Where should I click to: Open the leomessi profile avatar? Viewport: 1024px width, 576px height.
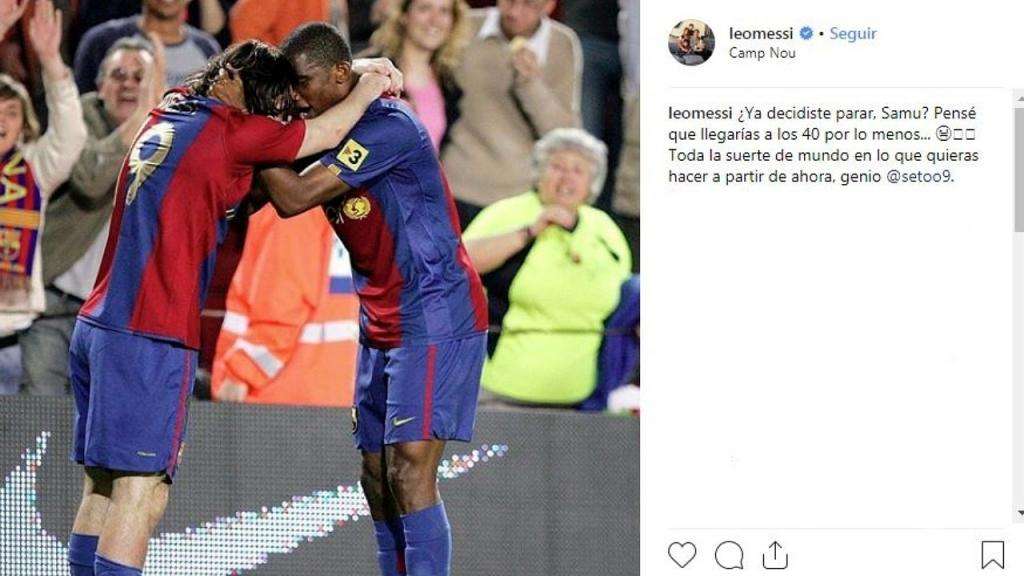point(691,42)
